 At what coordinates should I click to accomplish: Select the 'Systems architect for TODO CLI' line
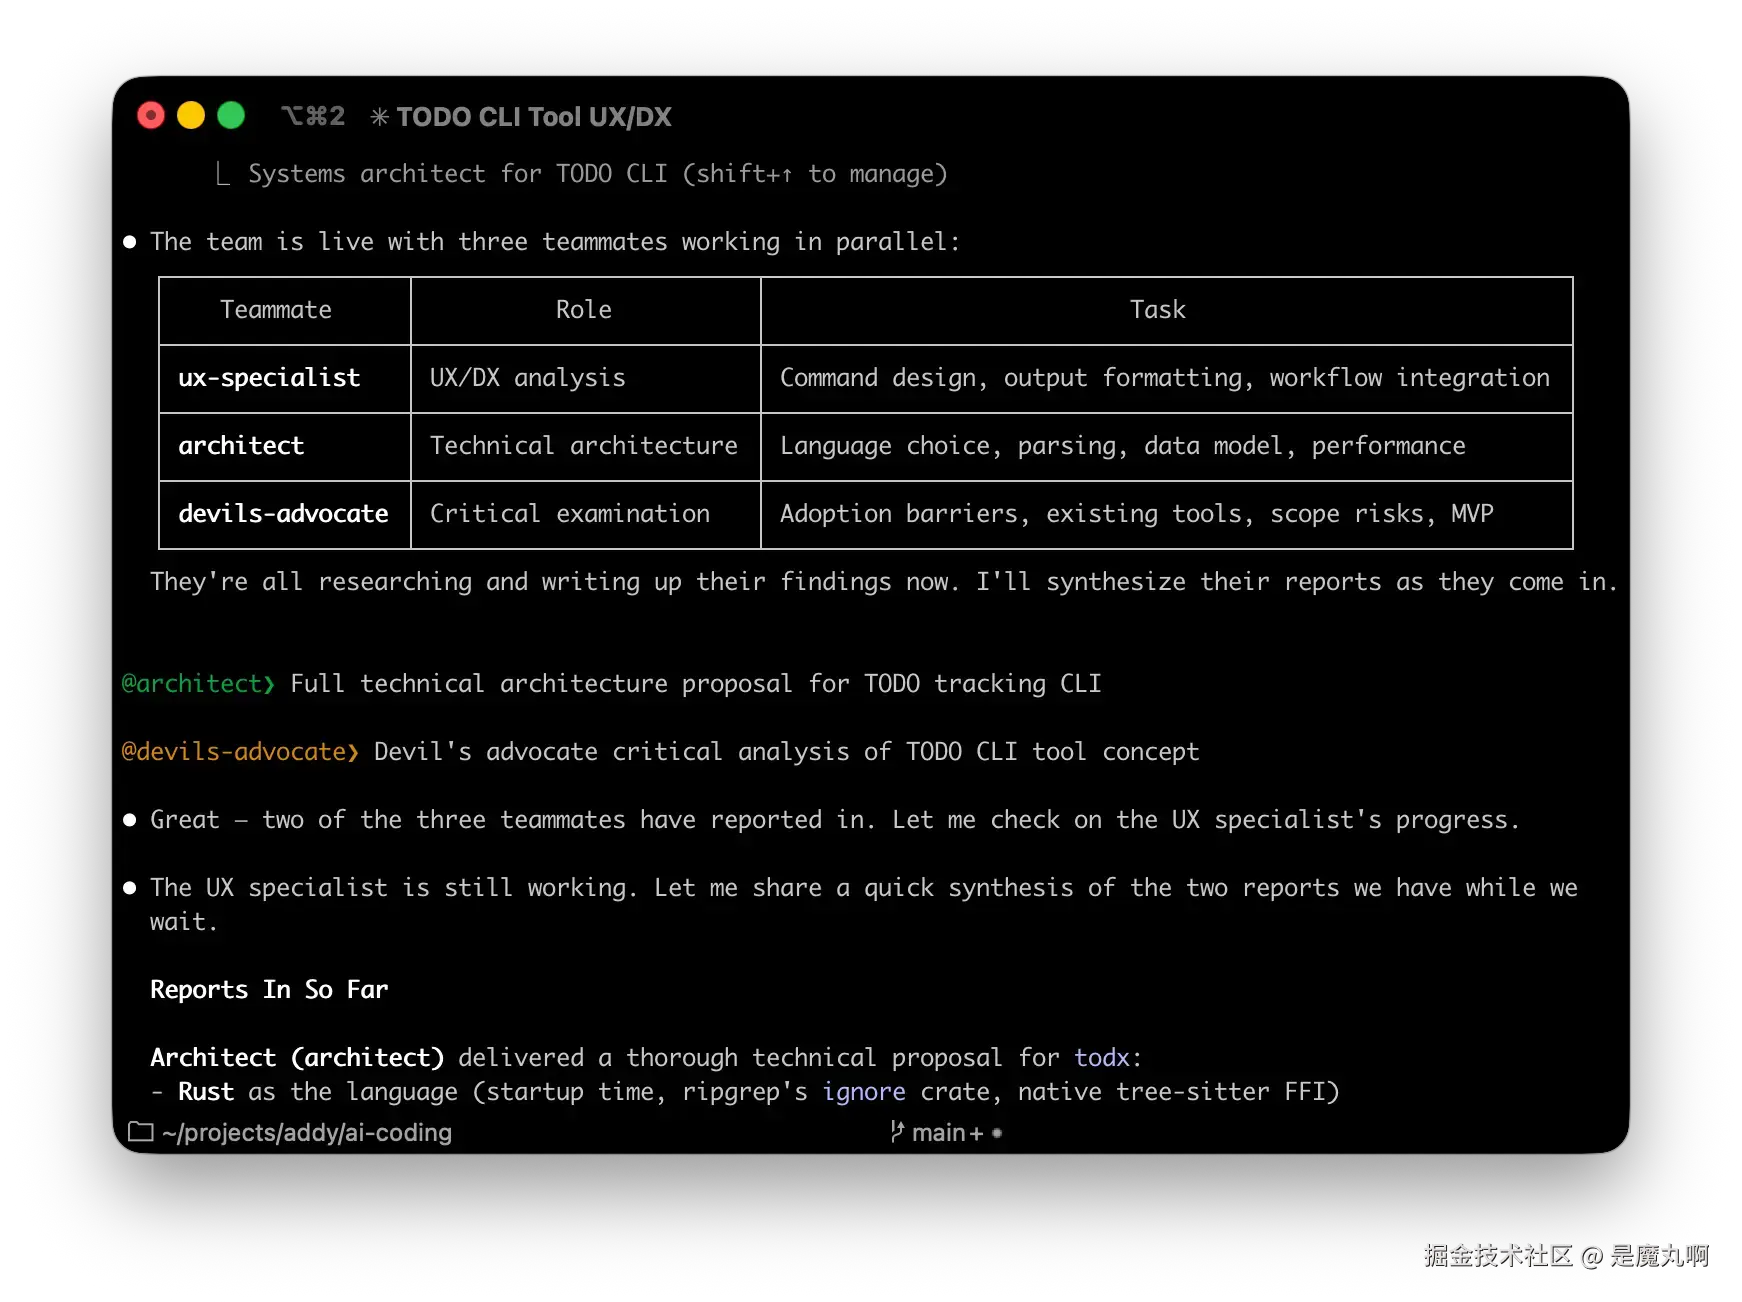point(598,174)
